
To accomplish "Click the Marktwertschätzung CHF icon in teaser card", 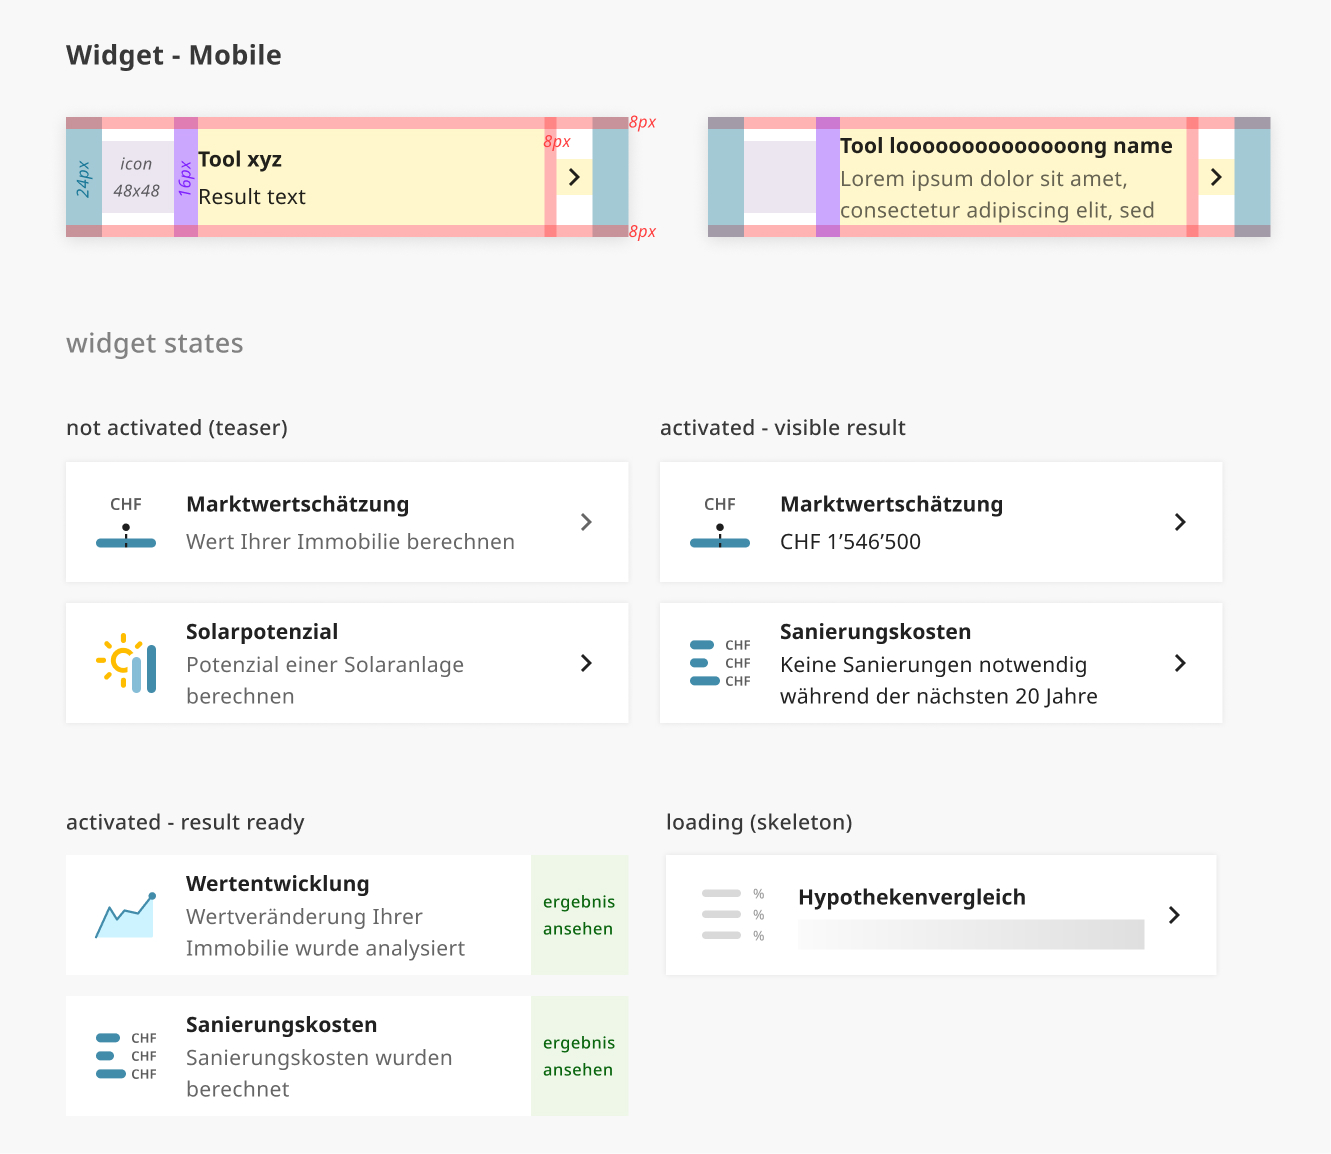I will click(126, 522).
